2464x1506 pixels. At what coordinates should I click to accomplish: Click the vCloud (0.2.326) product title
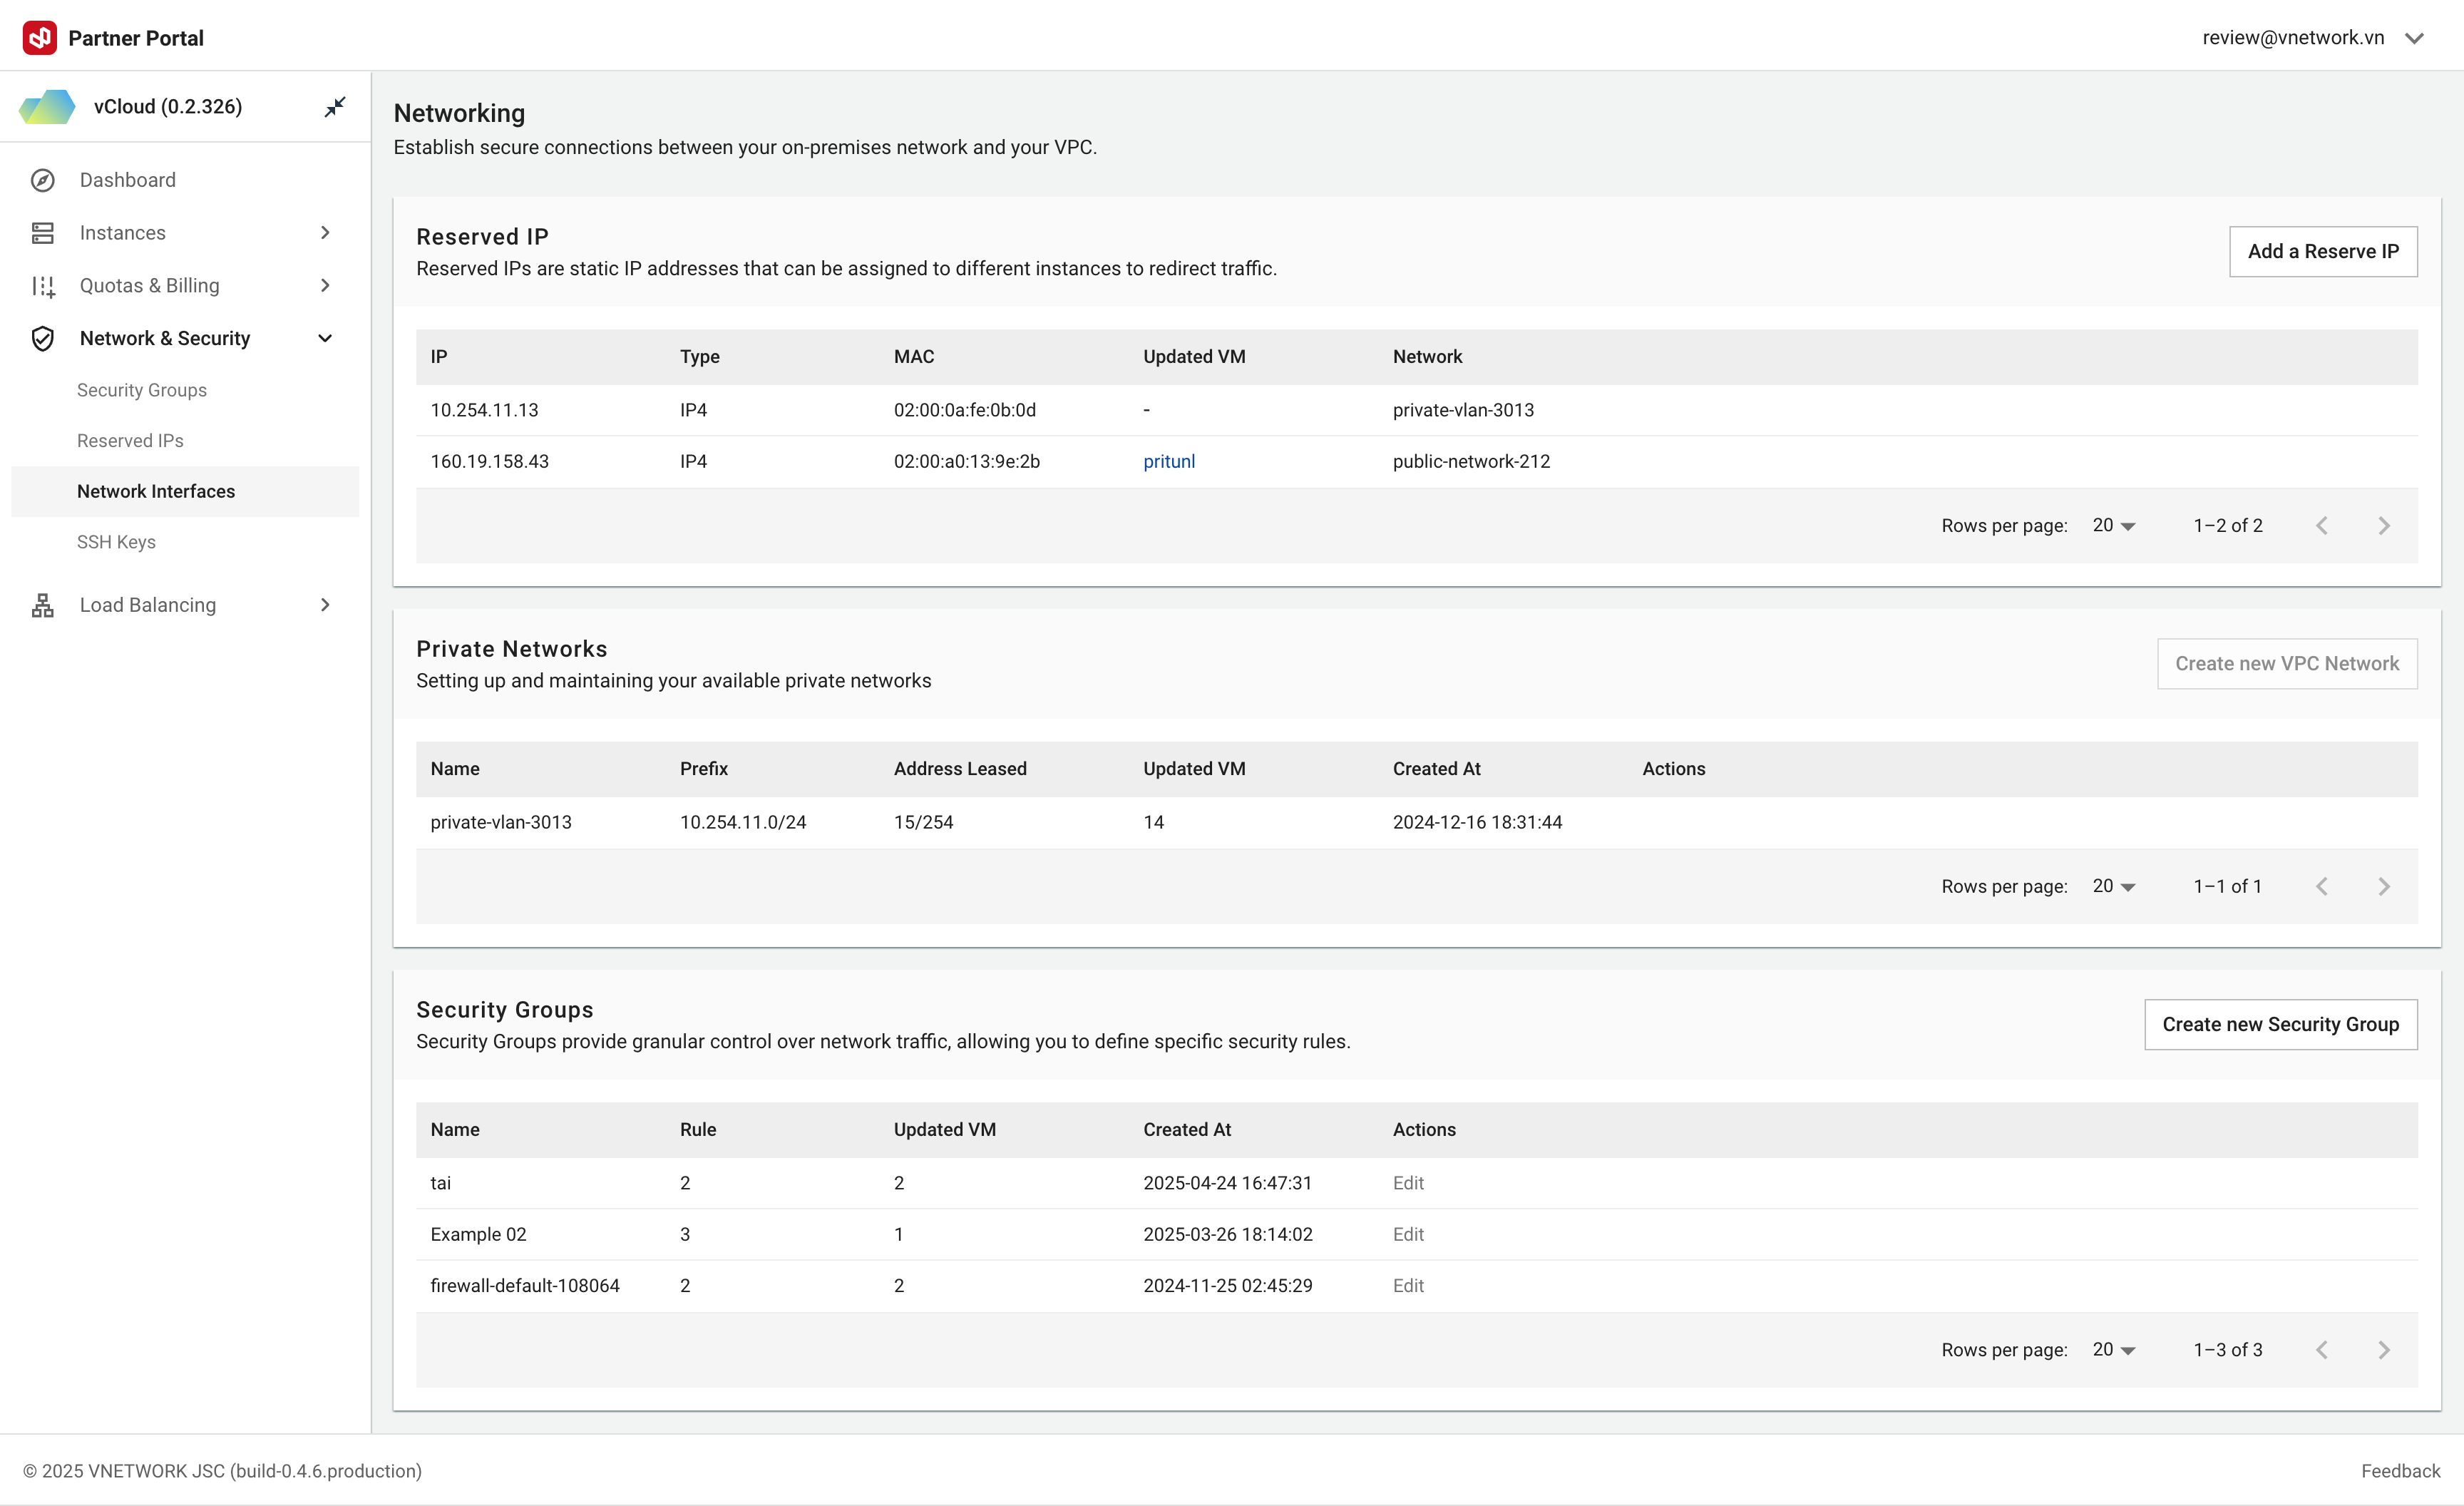(168, 107)
